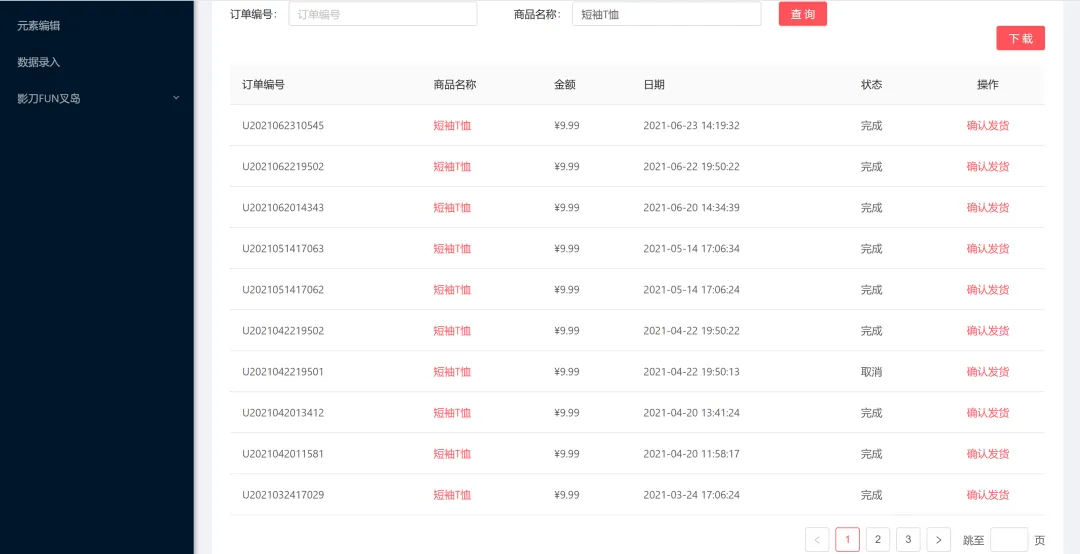Image resolution: width=1080 pixels, height=554 pixels.
Task: Open 数据录入 in the sidebar
Action: [39, 62]
